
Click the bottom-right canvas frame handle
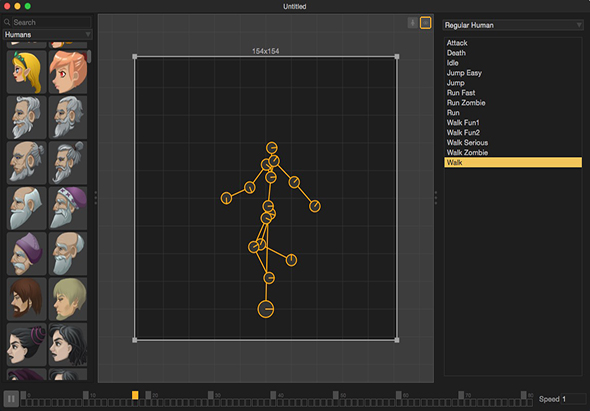[397, 340]
